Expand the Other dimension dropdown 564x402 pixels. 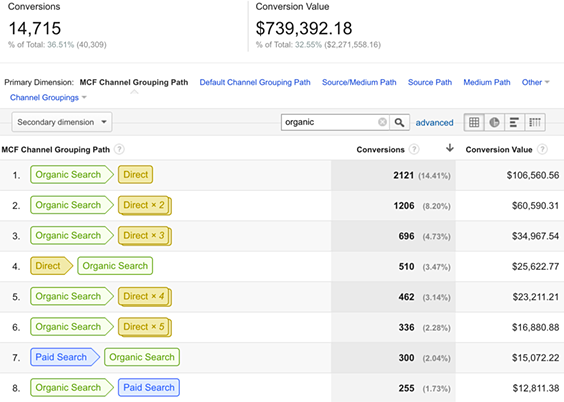[536, 82]
